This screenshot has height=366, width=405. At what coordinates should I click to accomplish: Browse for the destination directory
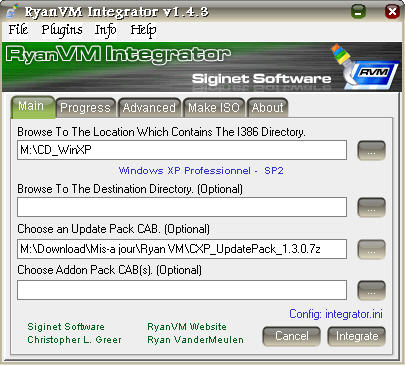[371, 207]
